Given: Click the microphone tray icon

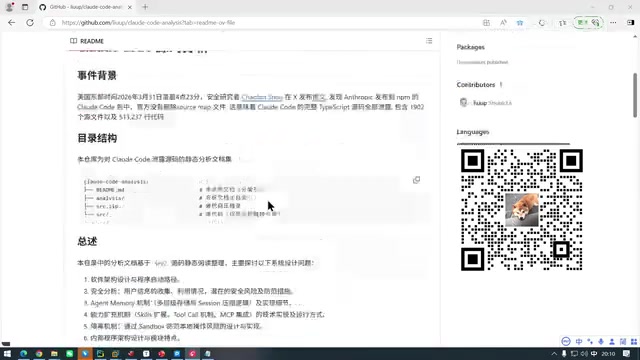Looking at the screenshot, I should [564, 354].
